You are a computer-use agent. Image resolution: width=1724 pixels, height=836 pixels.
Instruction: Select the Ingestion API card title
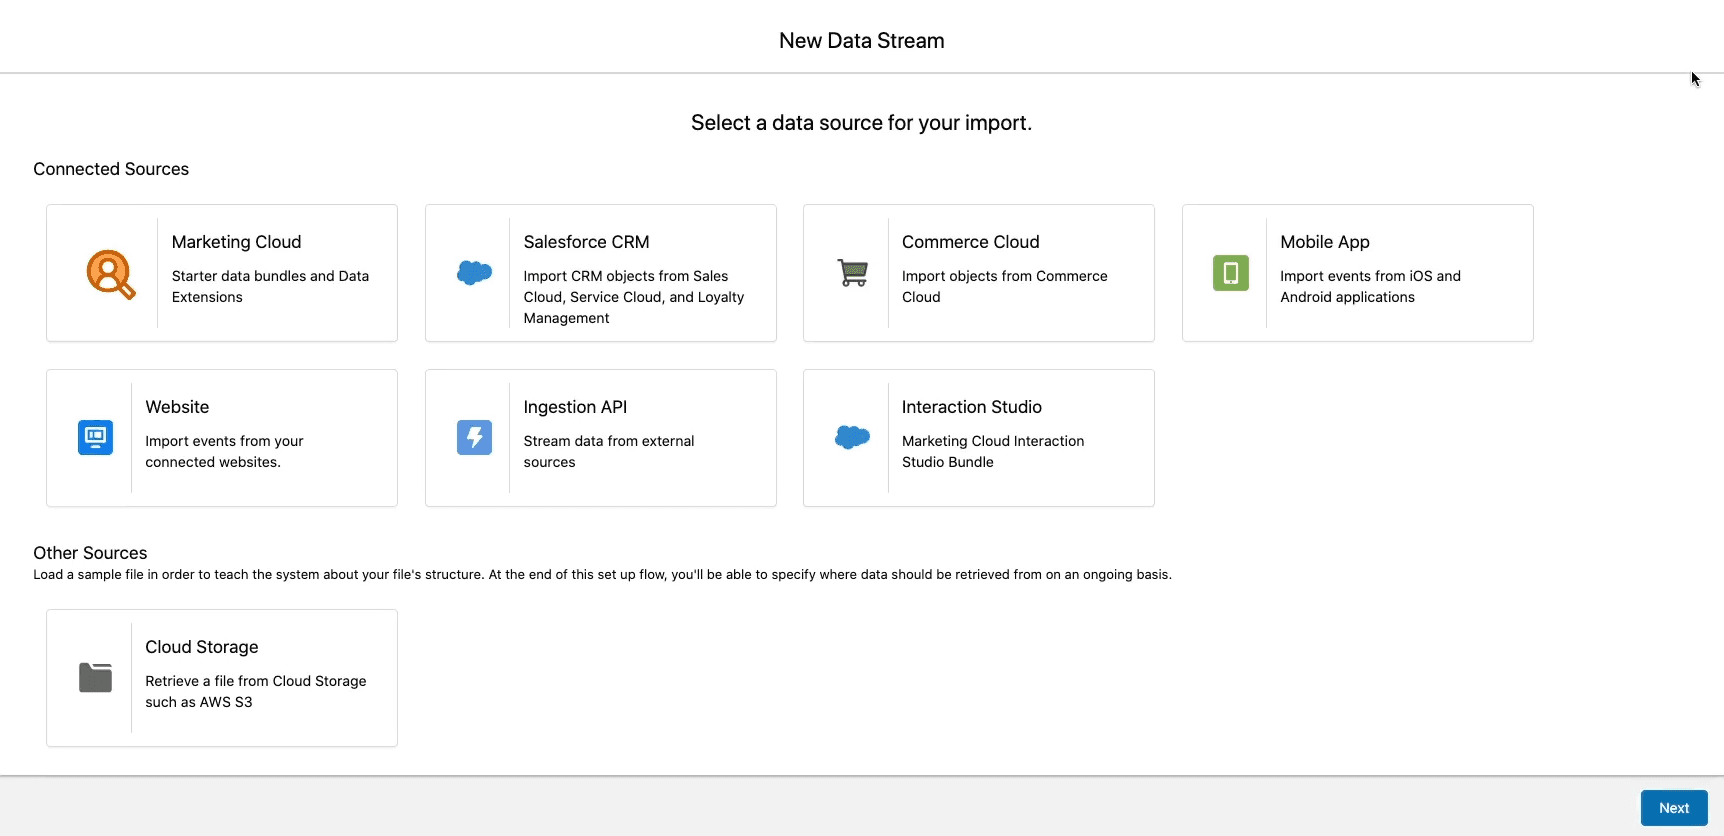coord(575,407)
